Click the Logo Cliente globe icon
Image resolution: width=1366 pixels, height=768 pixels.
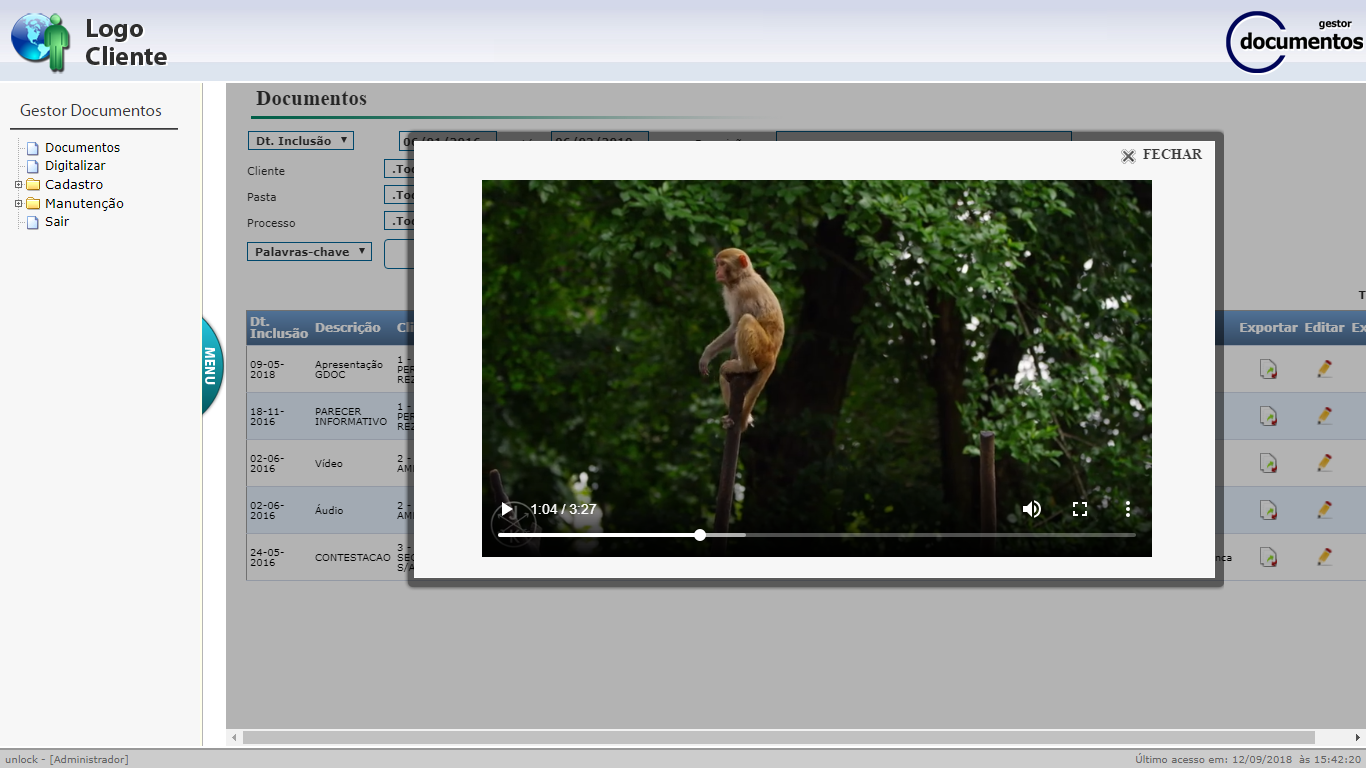pos(41,41)
